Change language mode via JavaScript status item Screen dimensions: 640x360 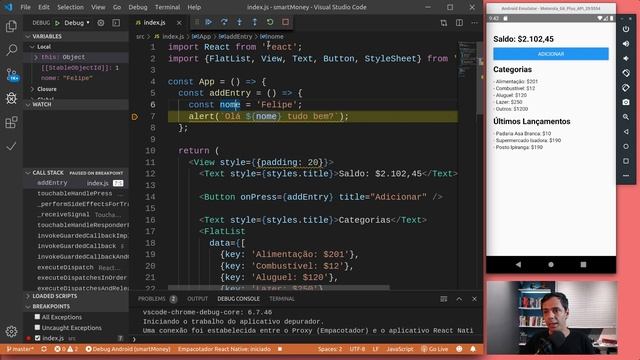click(400, 349)
